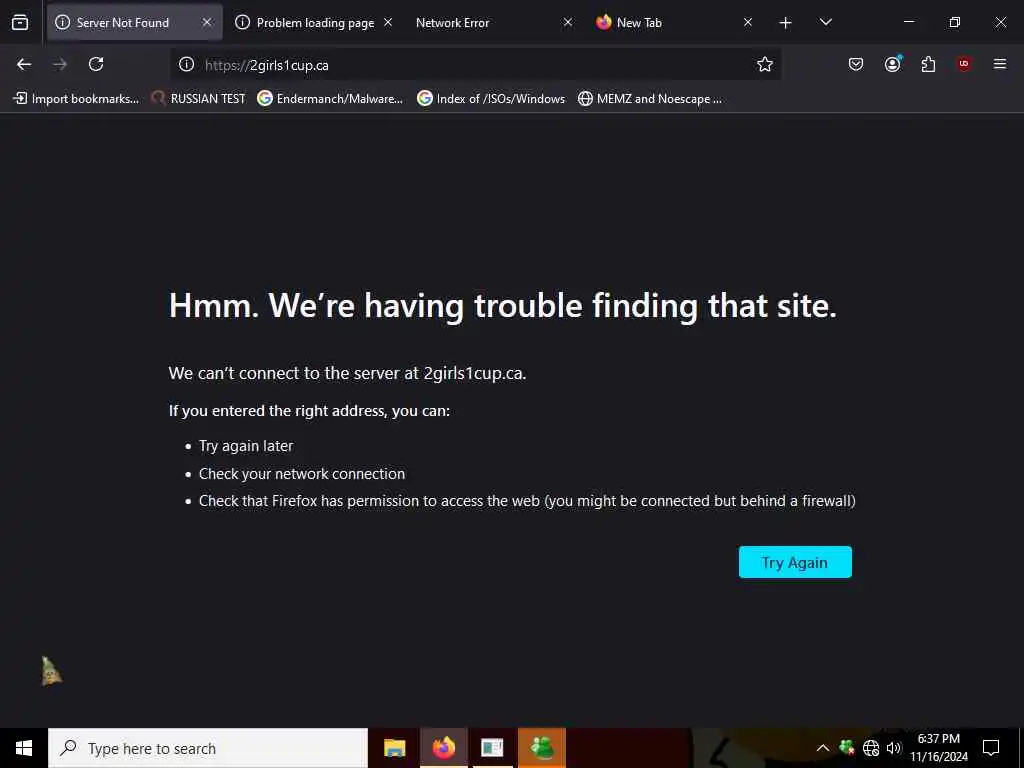Open the MEMZ and Noescape bookmark

(650, 99)
